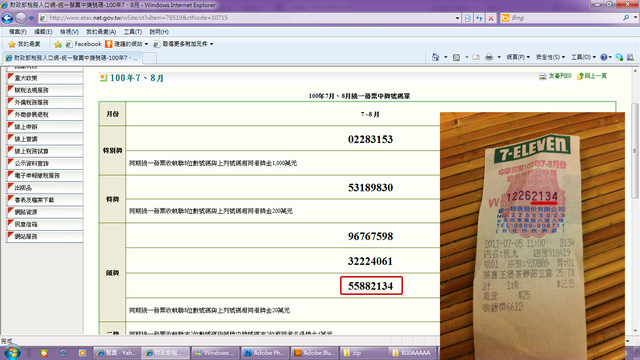Open the zip folder taskbar button
Image resolution: width=640 pixels, height=360 pixels.
[x=363, y=353]
